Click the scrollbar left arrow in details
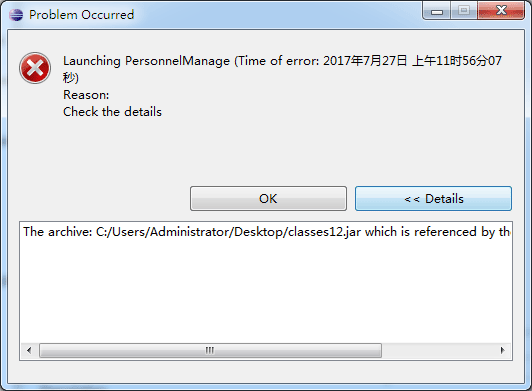 coord(29,350)
